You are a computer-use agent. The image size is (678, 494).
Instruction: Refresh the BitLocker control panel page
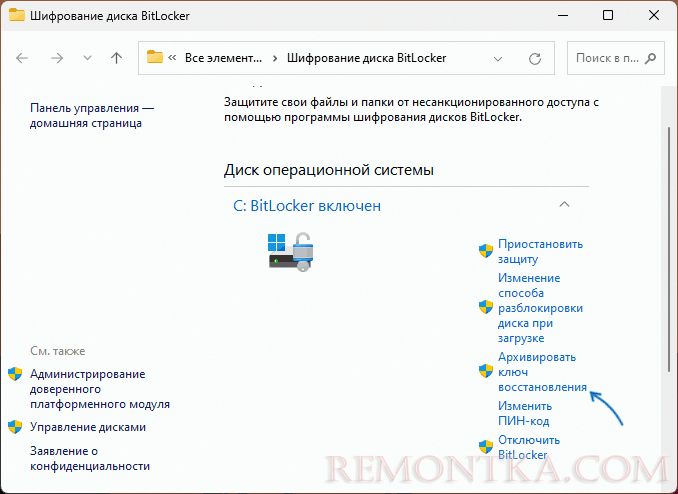tap(535, 58)
